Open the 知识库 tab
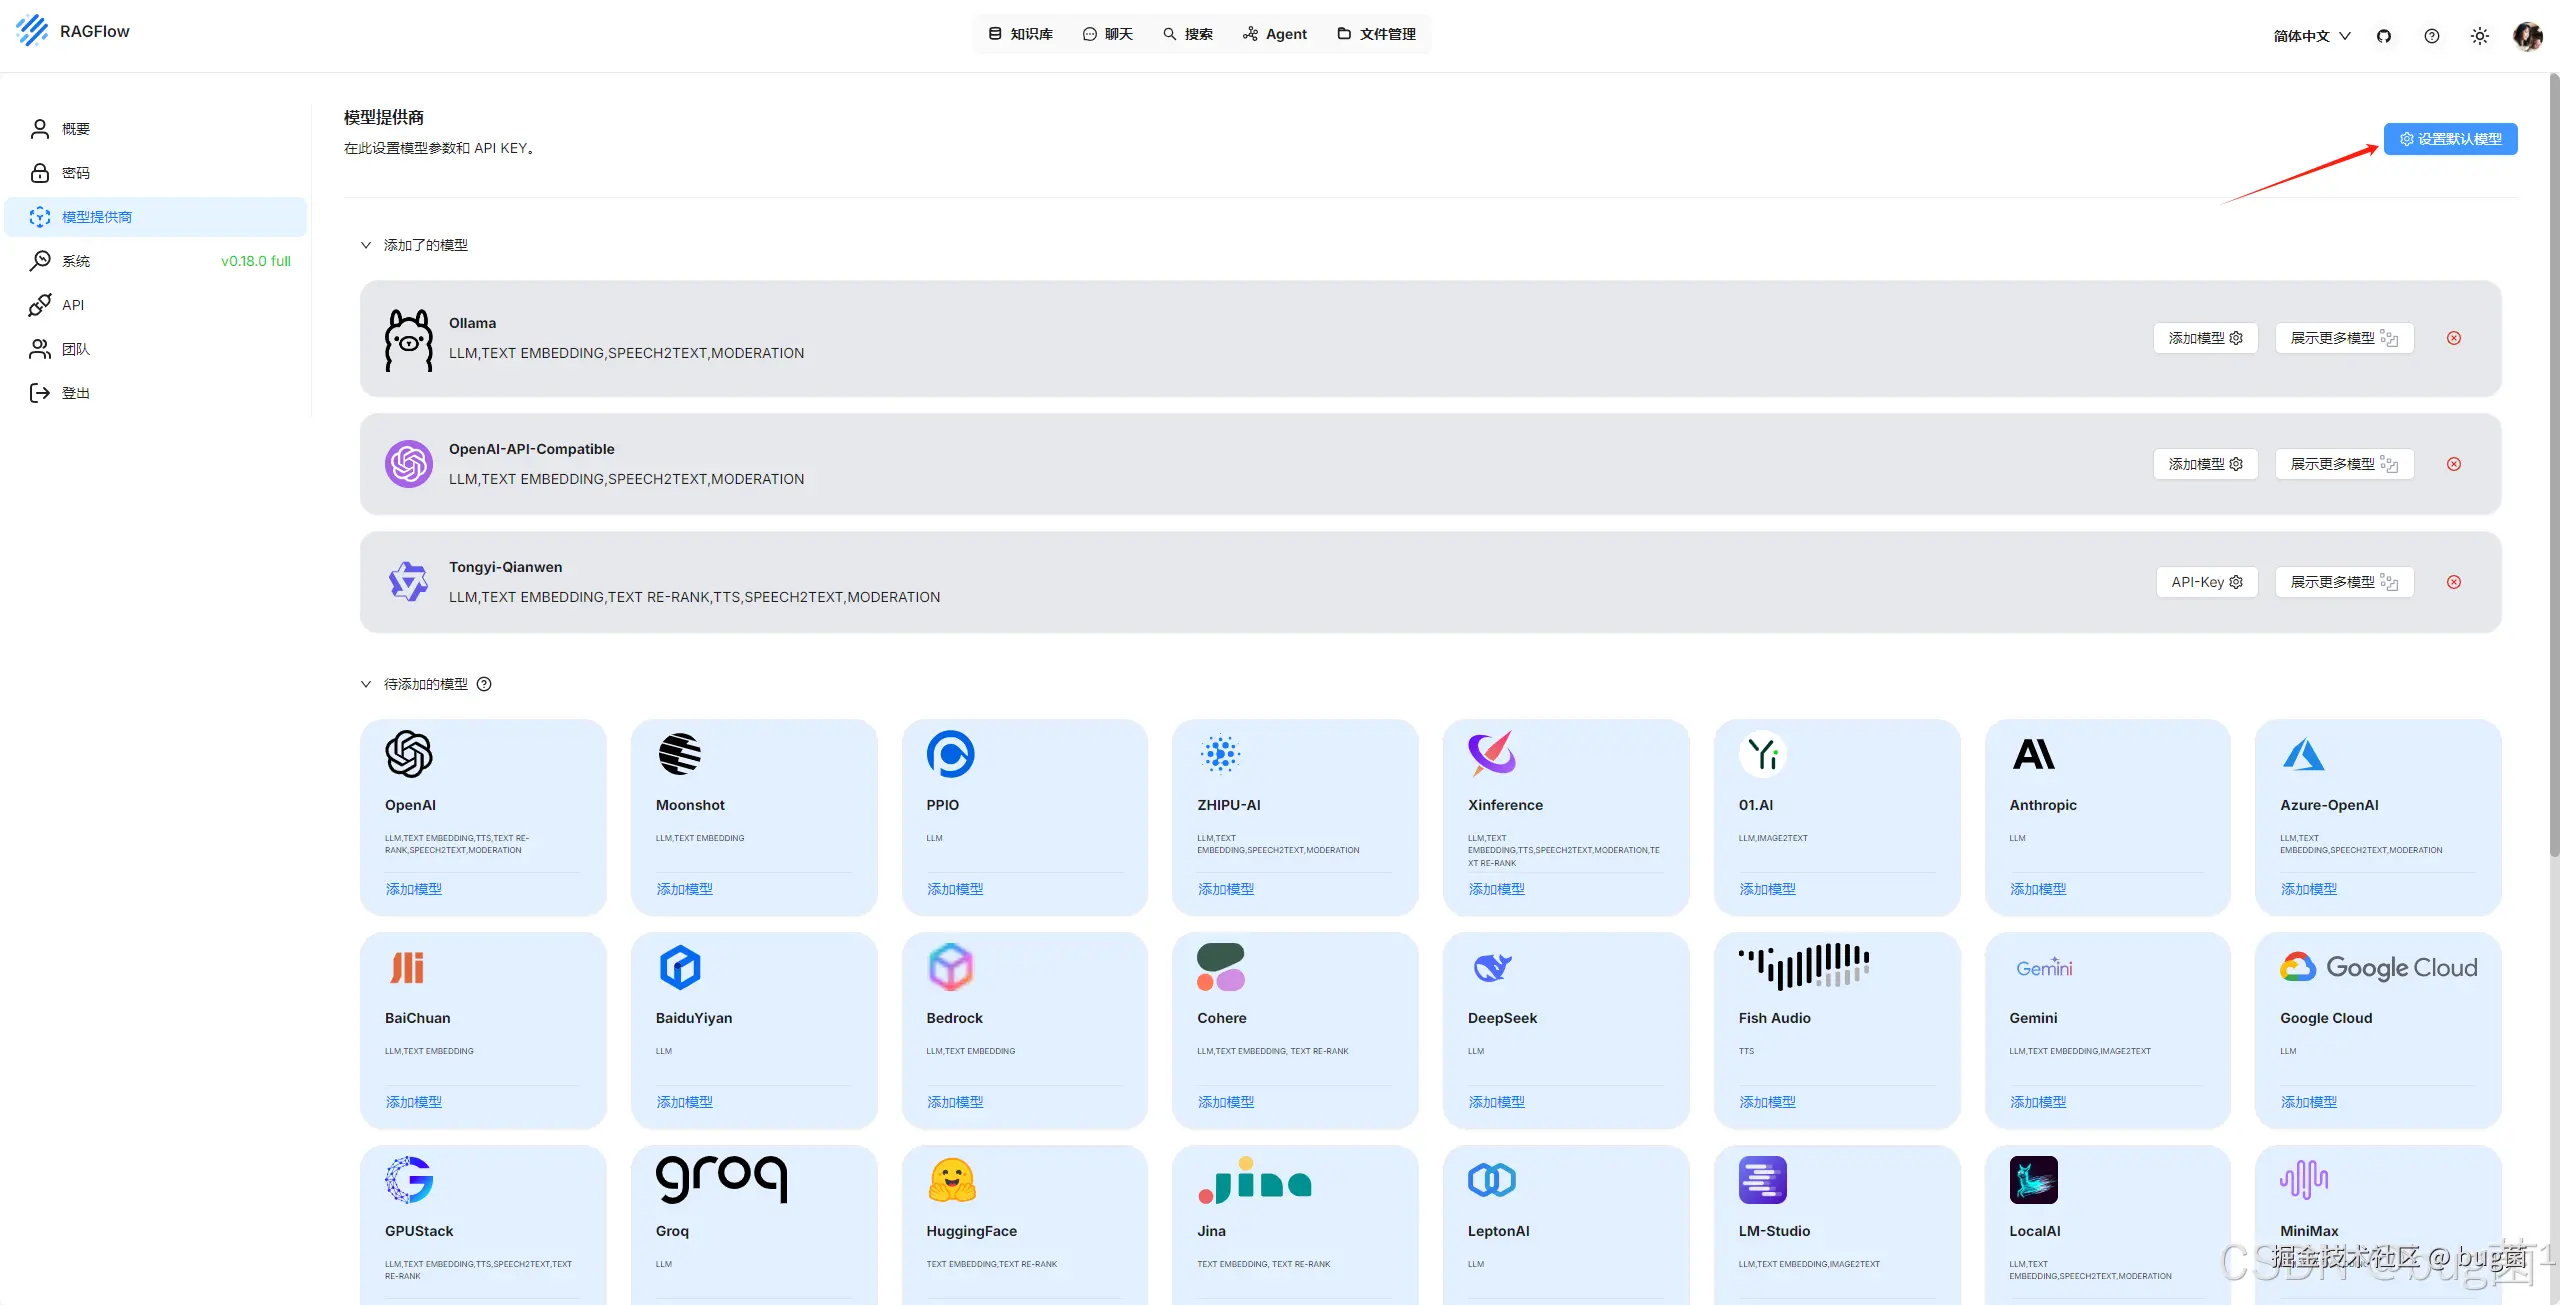This screenshot has height=1305, width=2560. click(1021, 34)
